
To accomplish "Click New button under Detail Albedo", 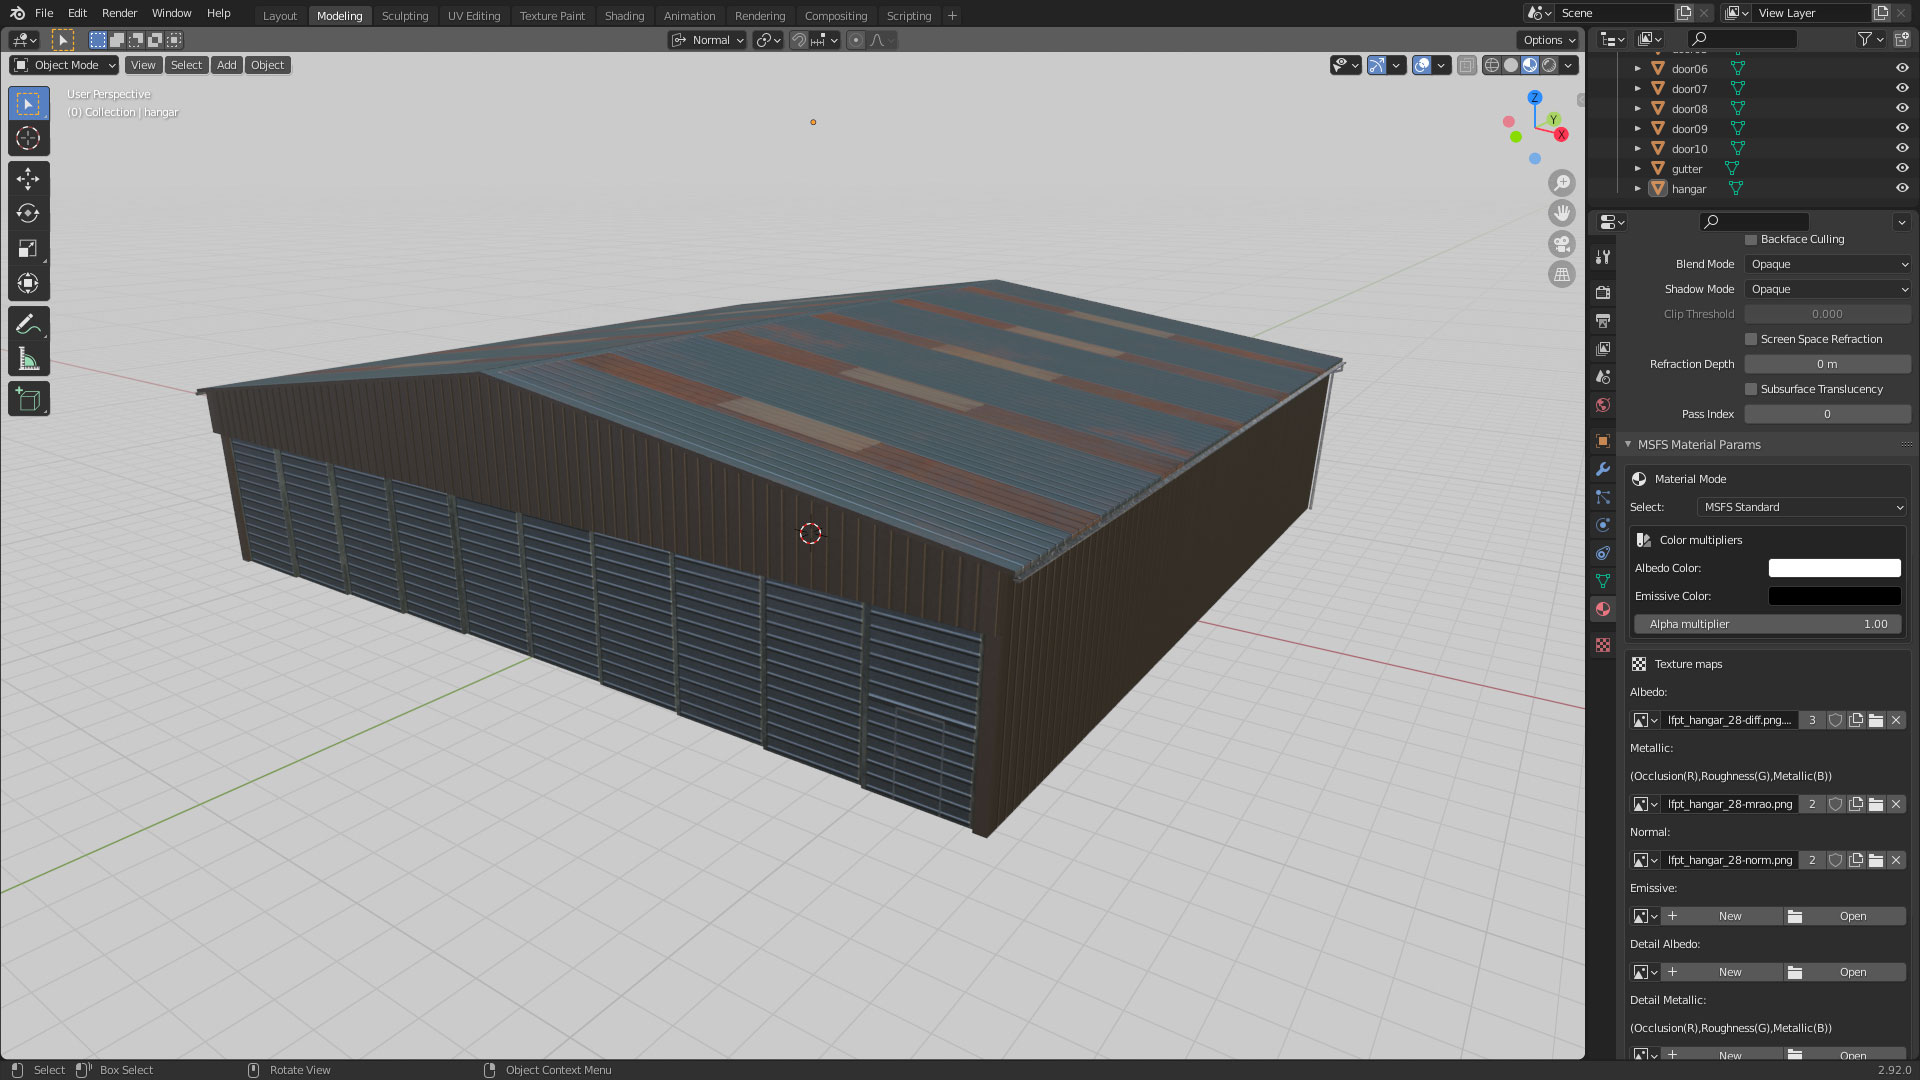I will [1721, 972].
